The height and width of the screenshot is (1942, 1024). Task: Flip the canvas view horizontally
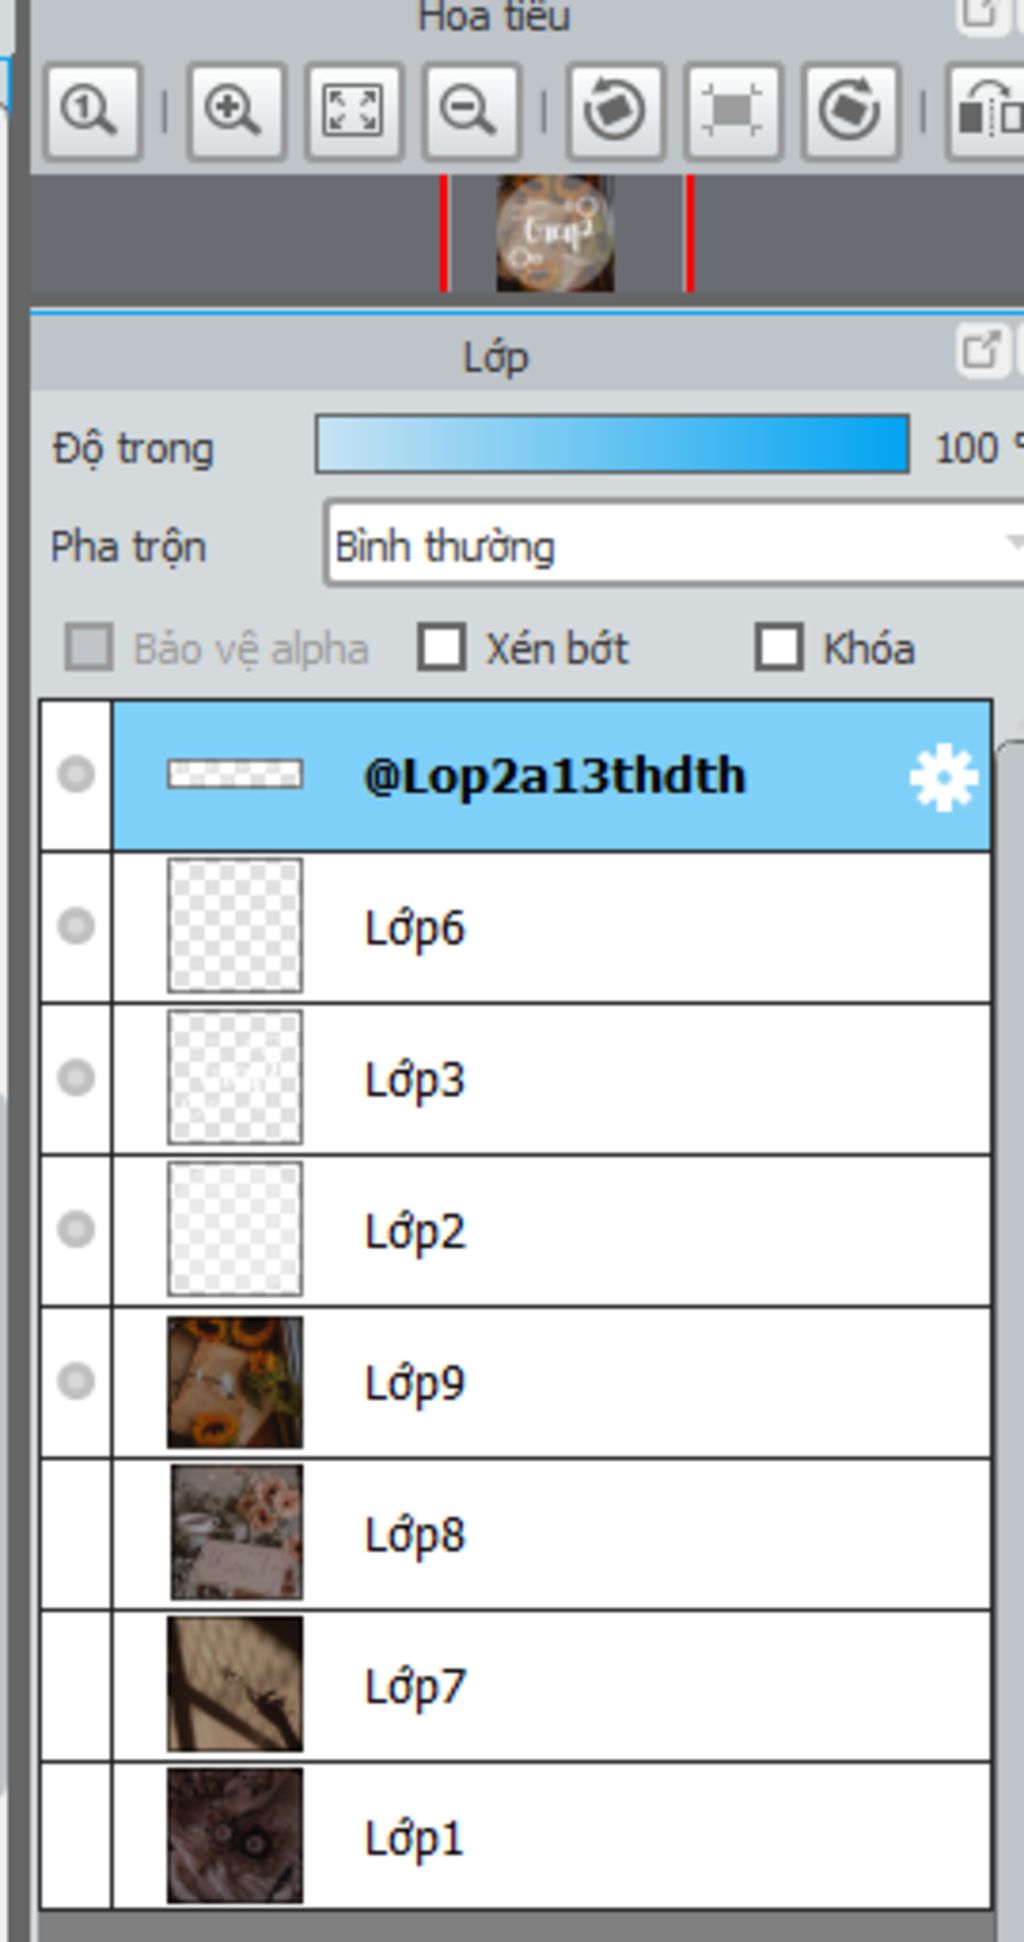987,111
